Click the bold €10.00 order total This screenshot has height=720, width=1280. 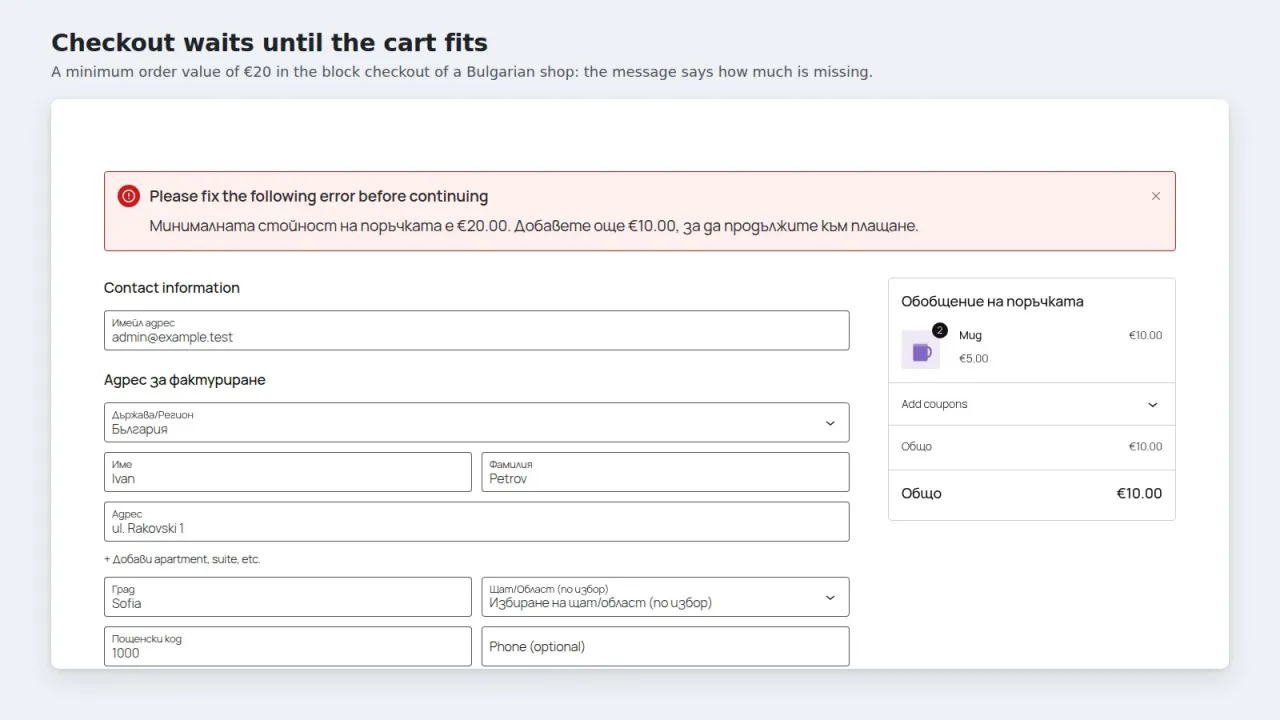click(1139, 493)
